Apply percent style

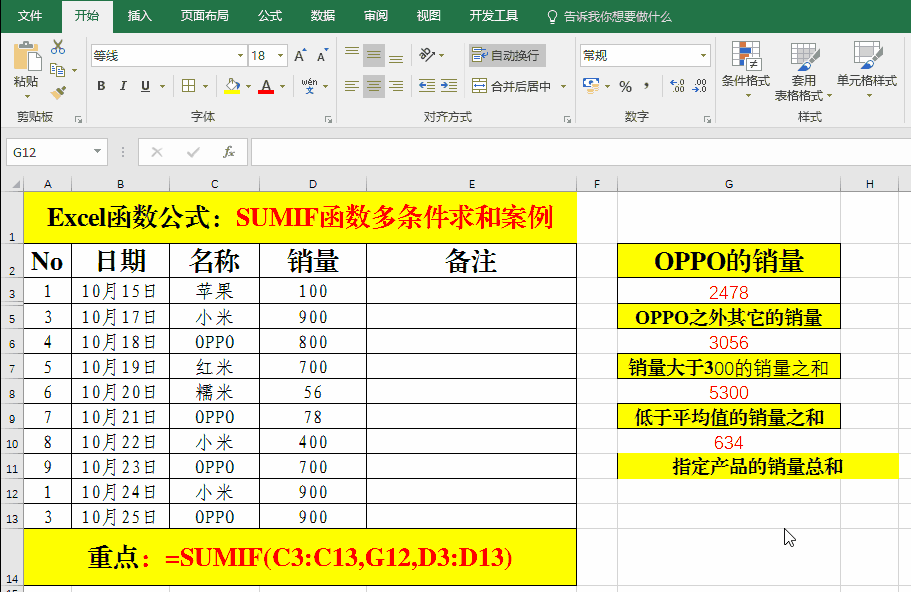point(625,87)
